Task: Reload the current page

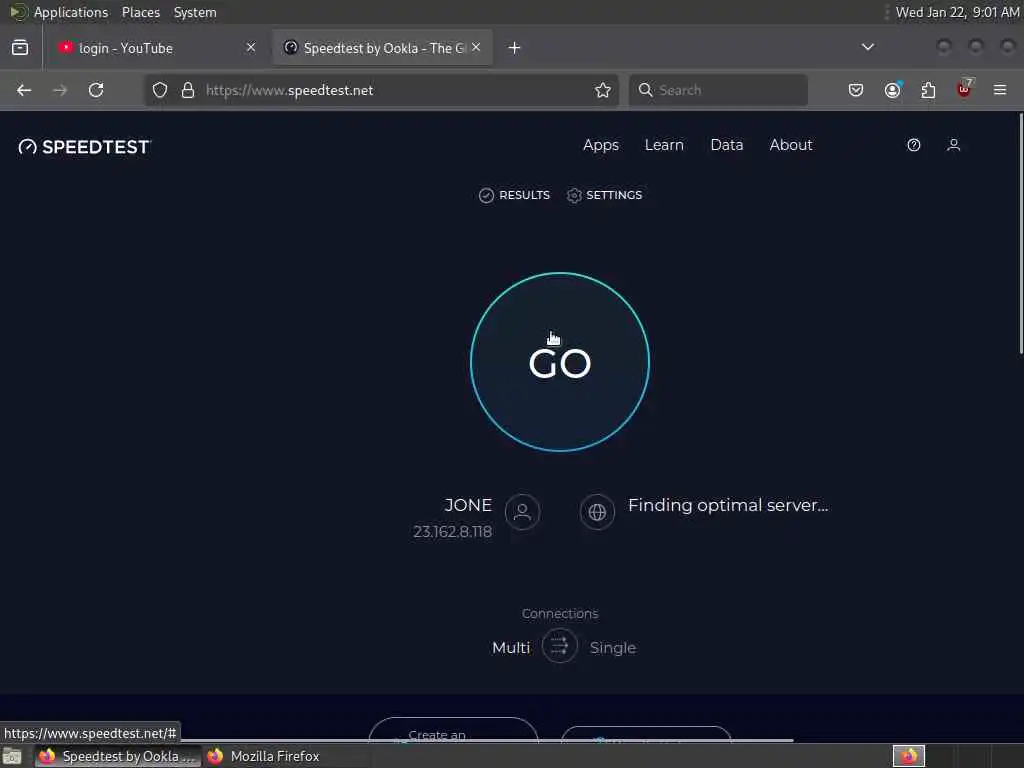Action: (x=96, y=90)
